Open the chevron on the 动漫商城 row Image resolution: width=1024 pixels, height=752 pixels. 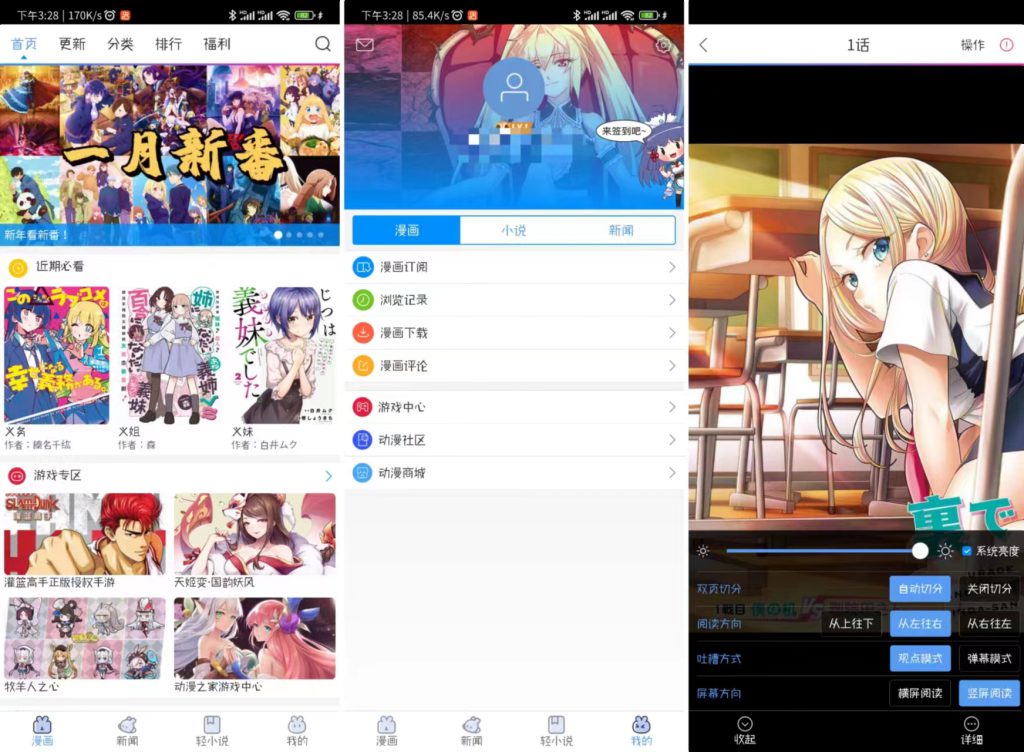672,473
